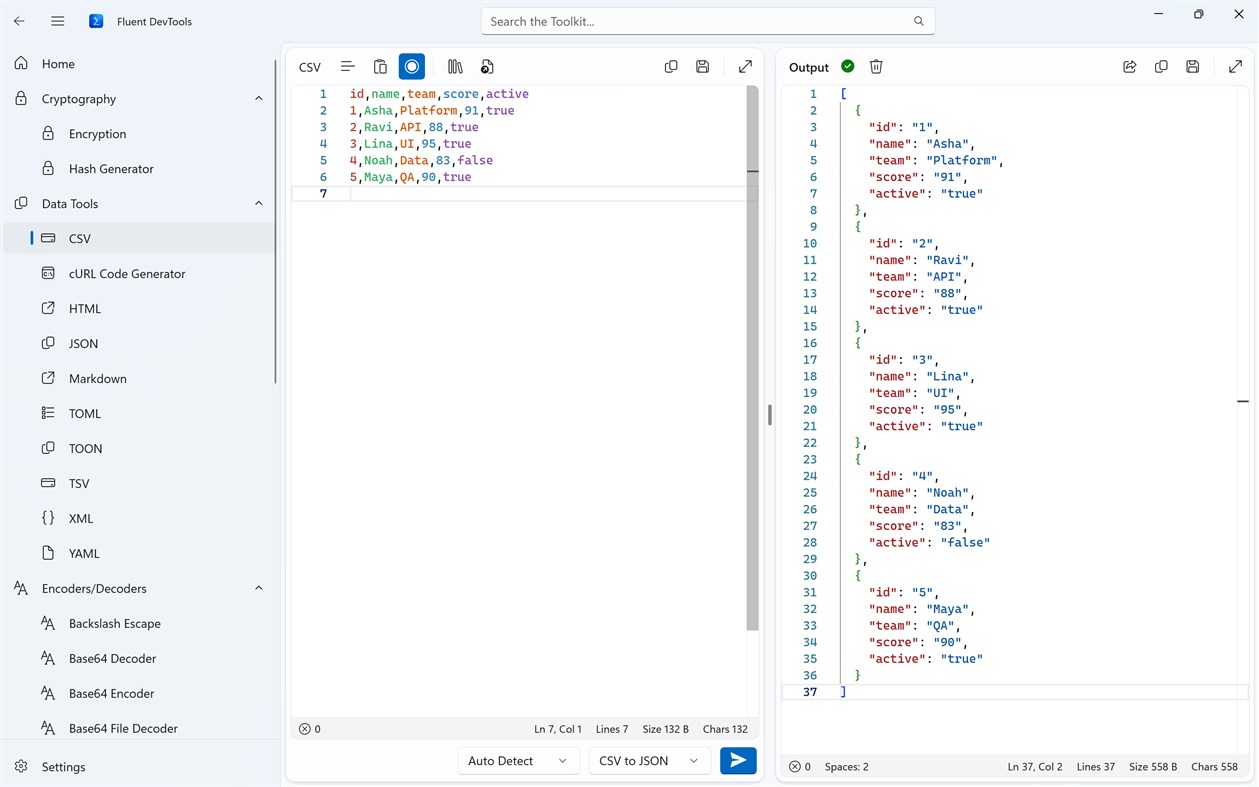Open cURL Code Generator
This screenshot has height=787, width=1259.
140,274
